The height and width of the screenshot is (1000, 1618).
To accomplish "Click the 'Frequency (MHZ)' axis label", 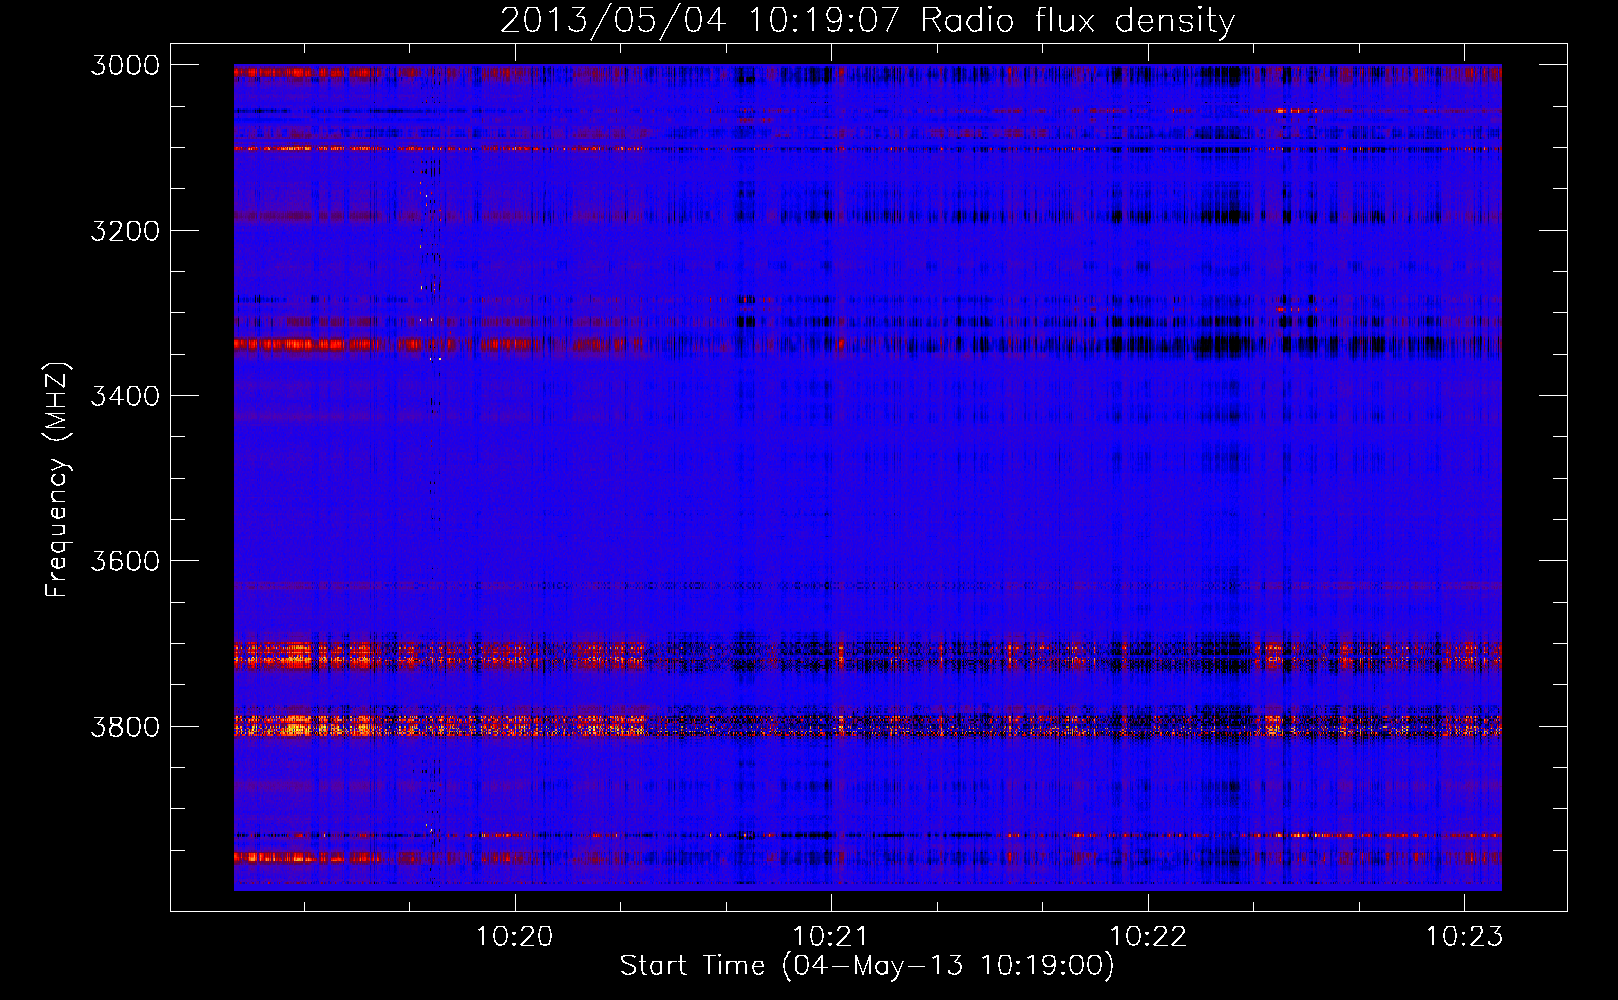I will pyautogui.click(x=57, y=480).
